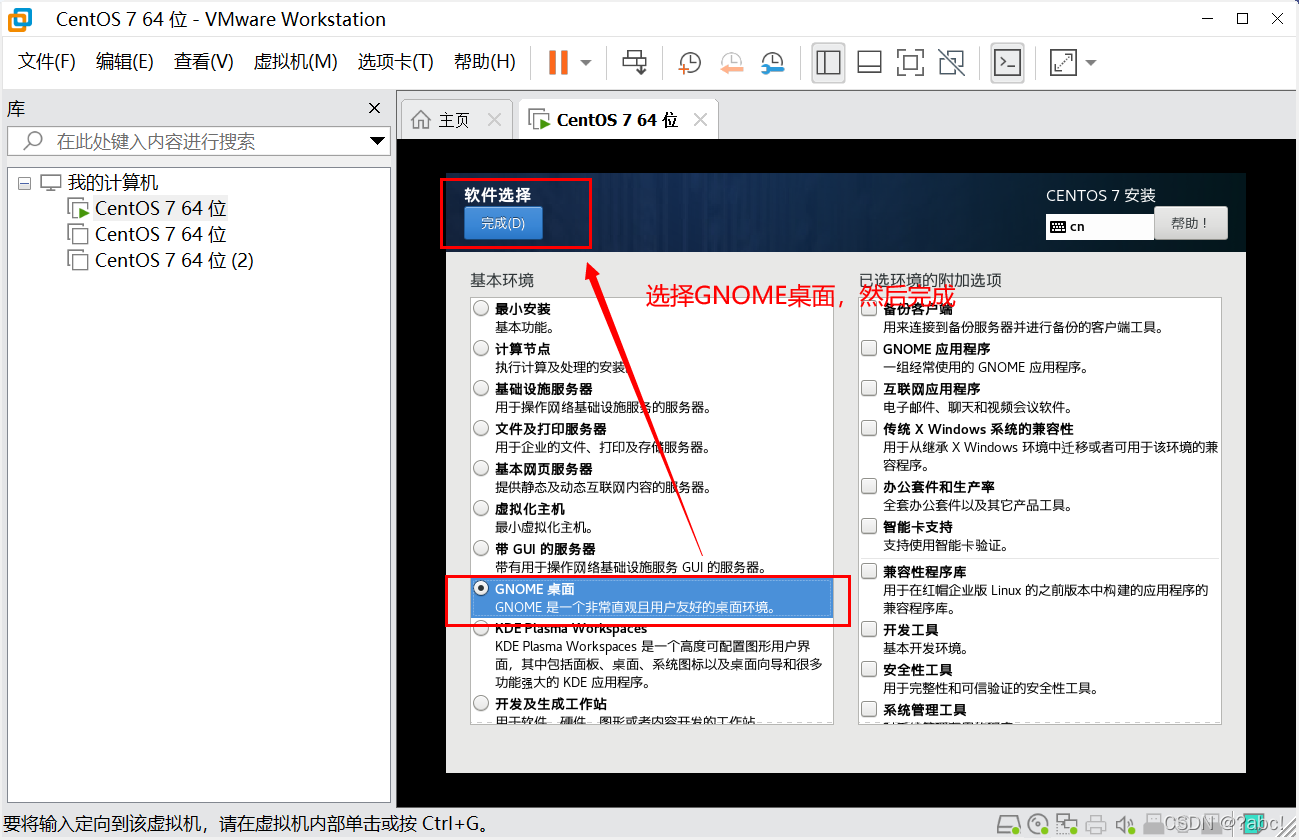Check the 互联网应用程序 add-on checkbox

click(x=869, y=389)
